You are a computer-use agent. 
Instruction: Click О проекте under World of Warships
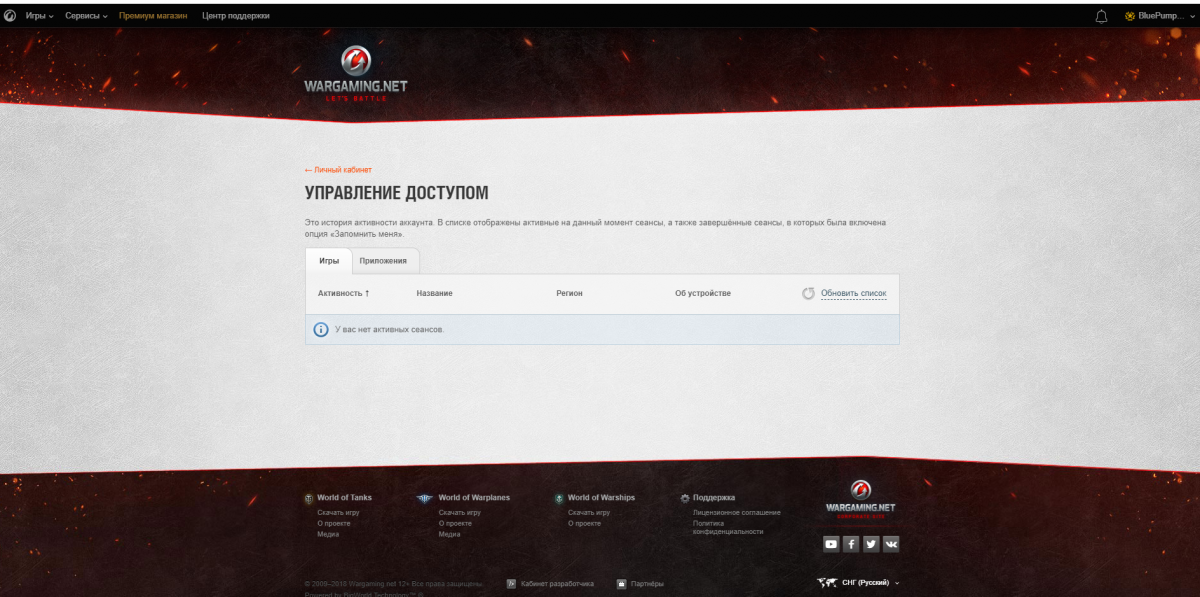coord(585,523)
